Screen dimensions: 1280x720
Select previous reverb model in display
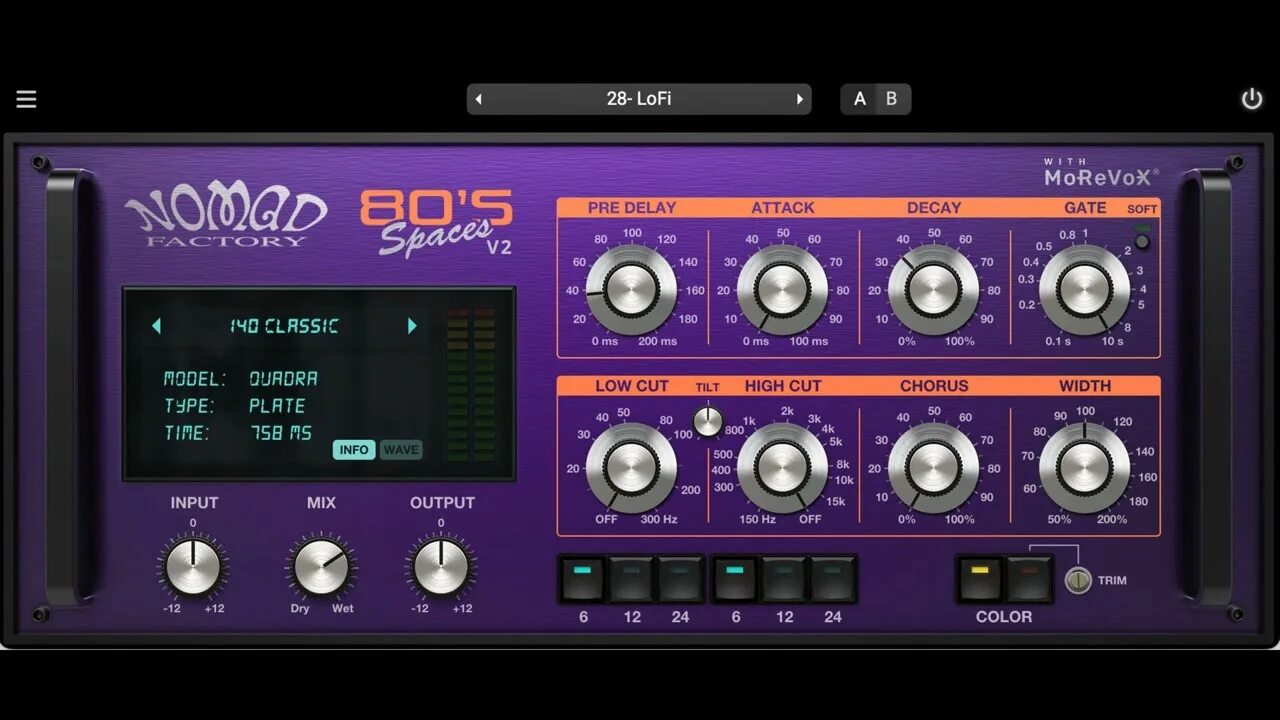[x=156, y=326]
